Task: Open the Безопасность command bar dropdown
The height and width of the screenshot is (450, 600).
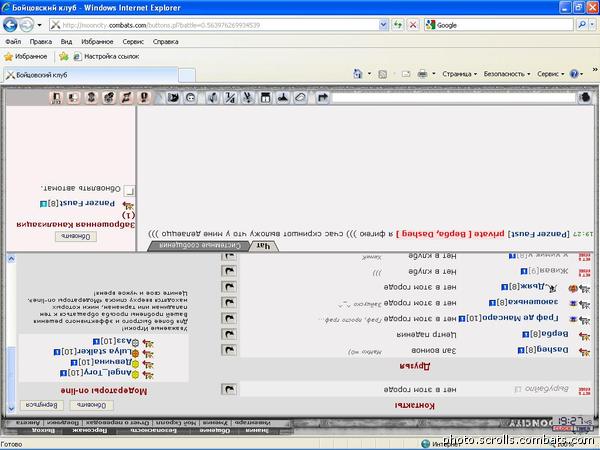Action: (x=507, y=74)
